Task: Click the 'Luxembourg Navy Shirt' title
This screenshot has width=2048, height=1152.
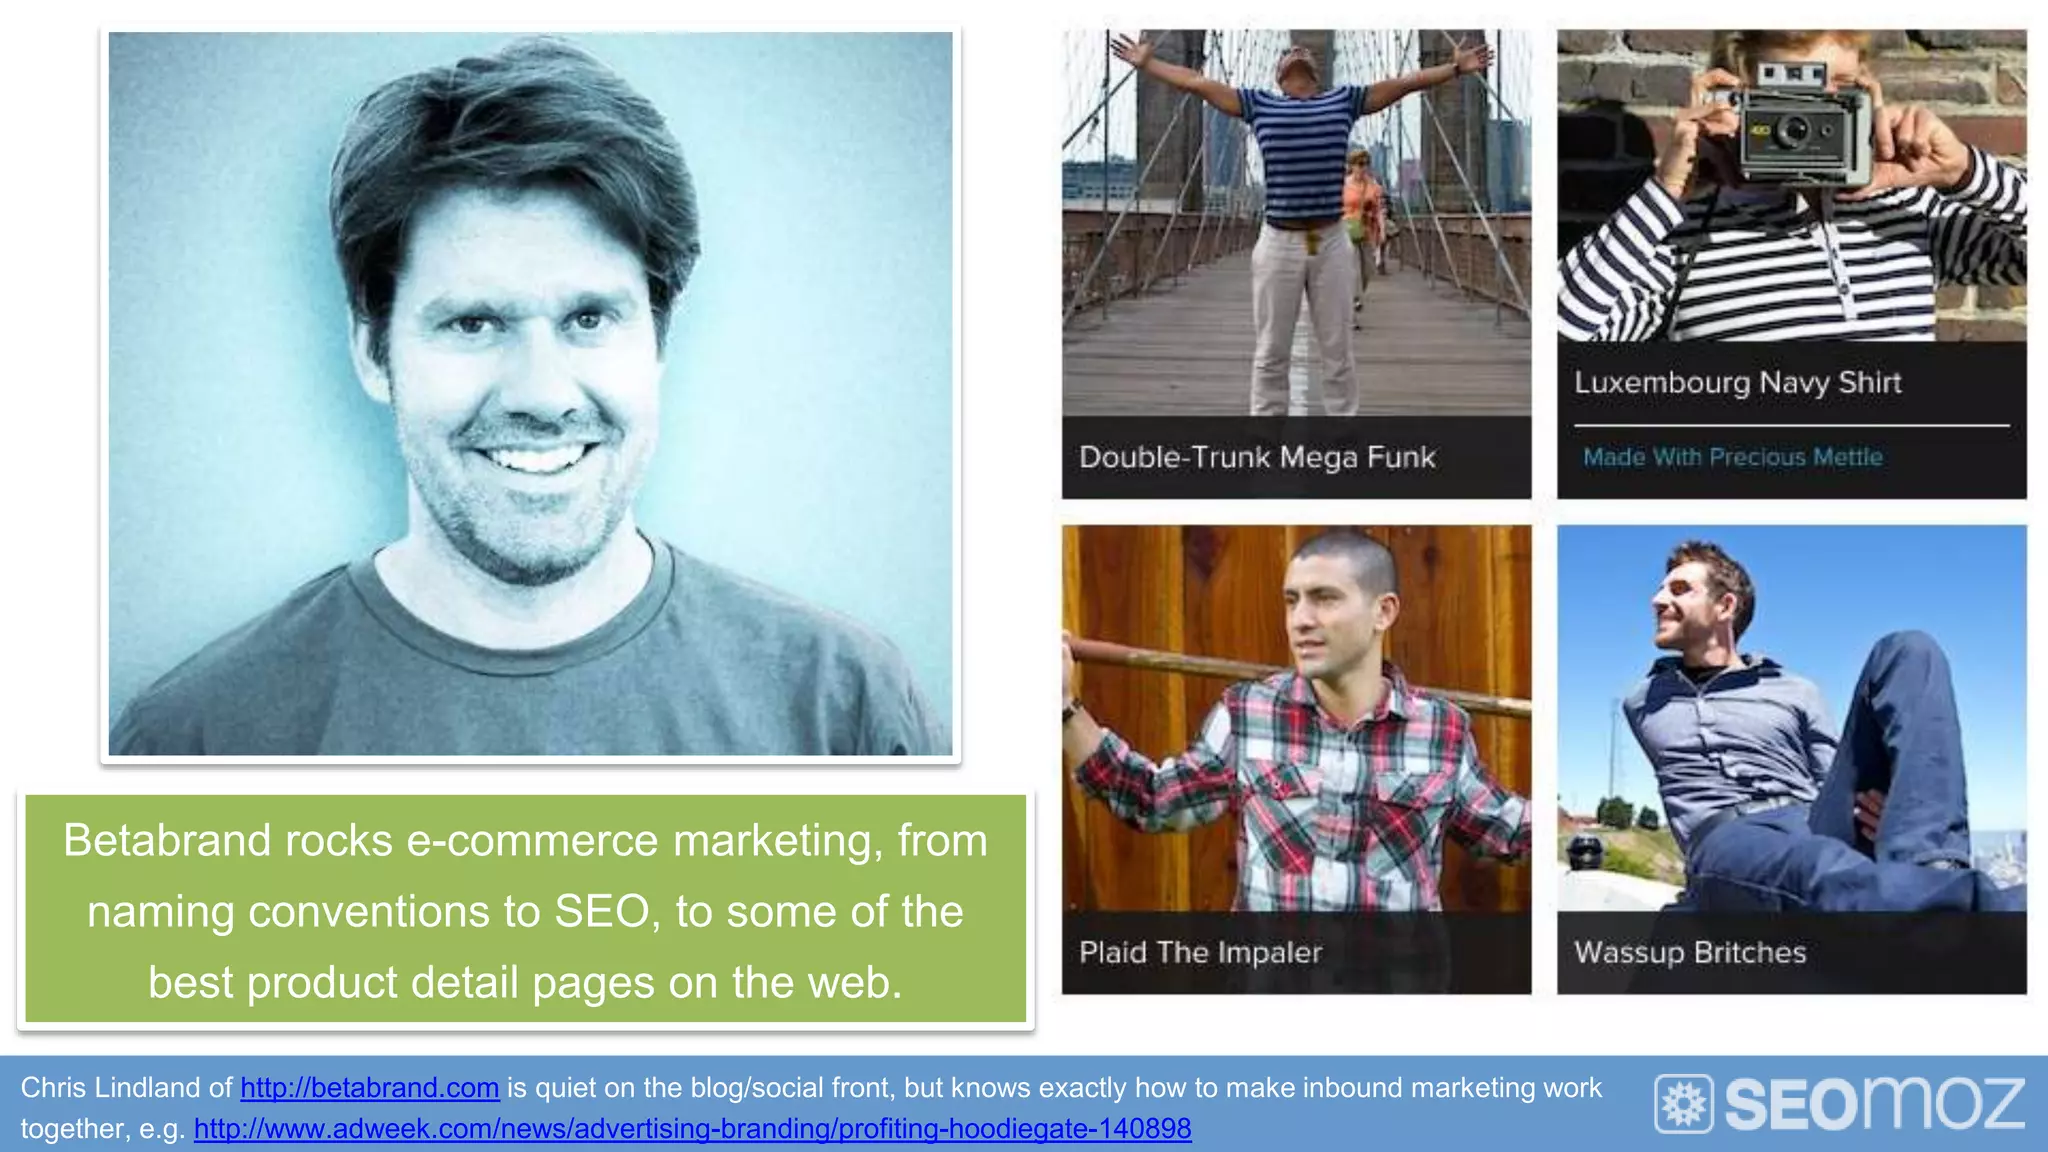Action: [x=1738, y=382]
